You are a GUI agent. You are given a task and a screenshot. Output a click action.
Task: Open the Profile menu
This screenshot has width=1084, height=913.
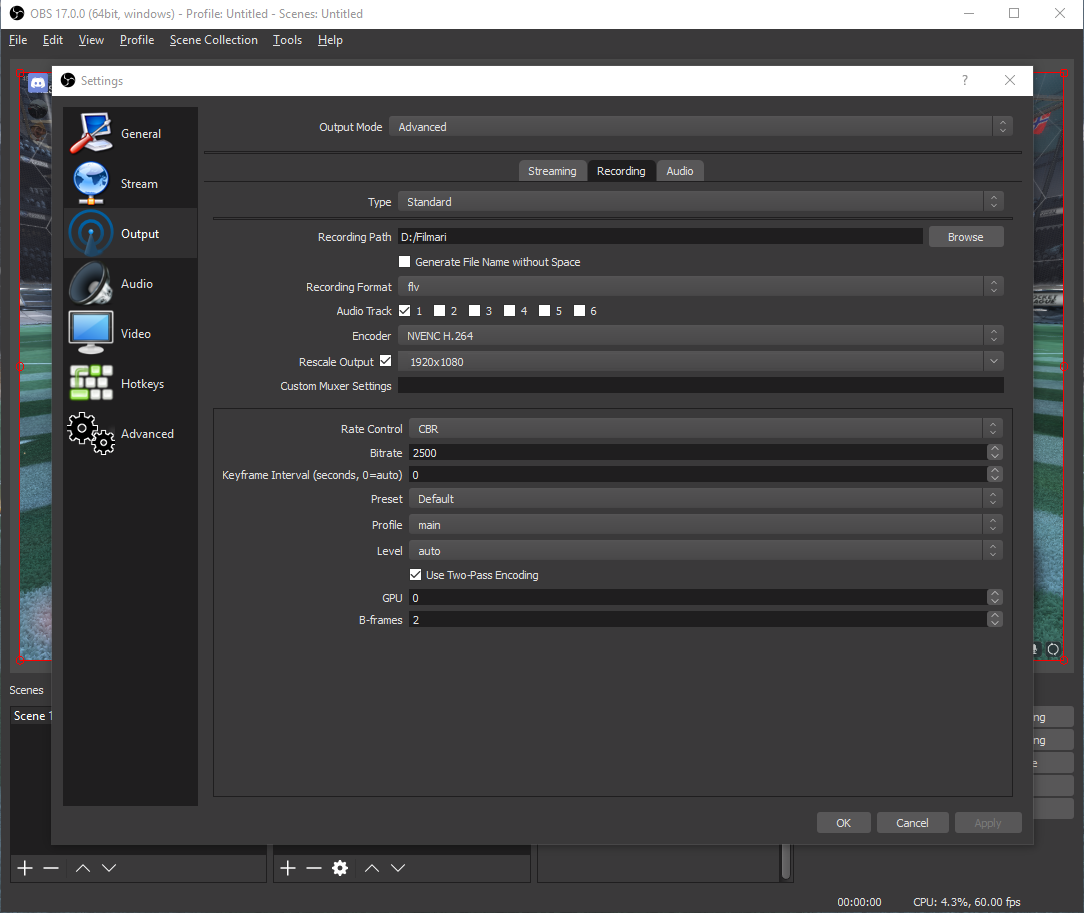click(137, 40)
